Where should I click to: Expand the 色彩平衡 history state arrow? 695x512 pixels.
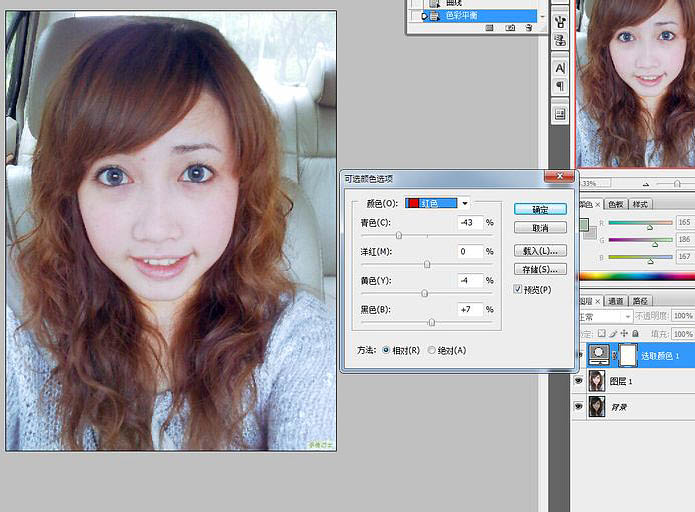coord(424,16)
